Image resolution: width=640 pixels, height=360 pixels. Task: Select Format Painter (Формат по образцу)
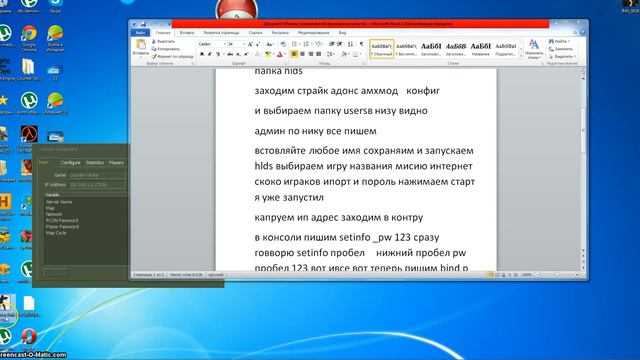click(x=172, y=56)
